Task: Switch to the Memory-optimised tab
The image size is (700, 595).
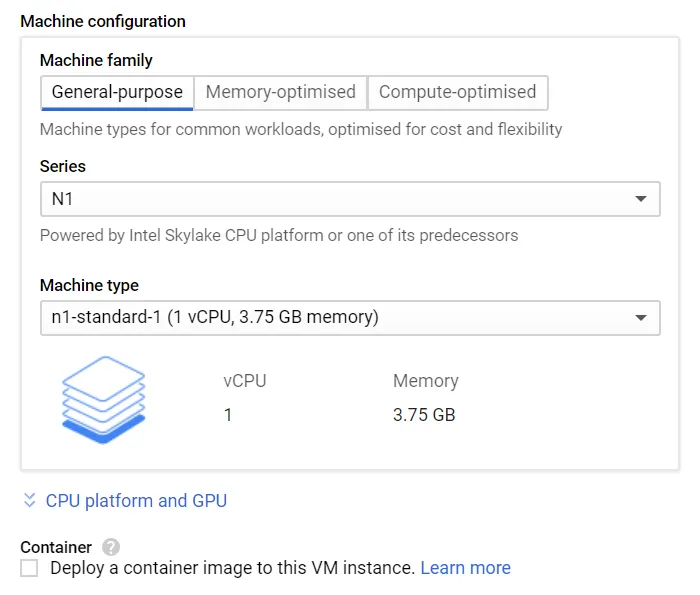Action: point(280,92)
